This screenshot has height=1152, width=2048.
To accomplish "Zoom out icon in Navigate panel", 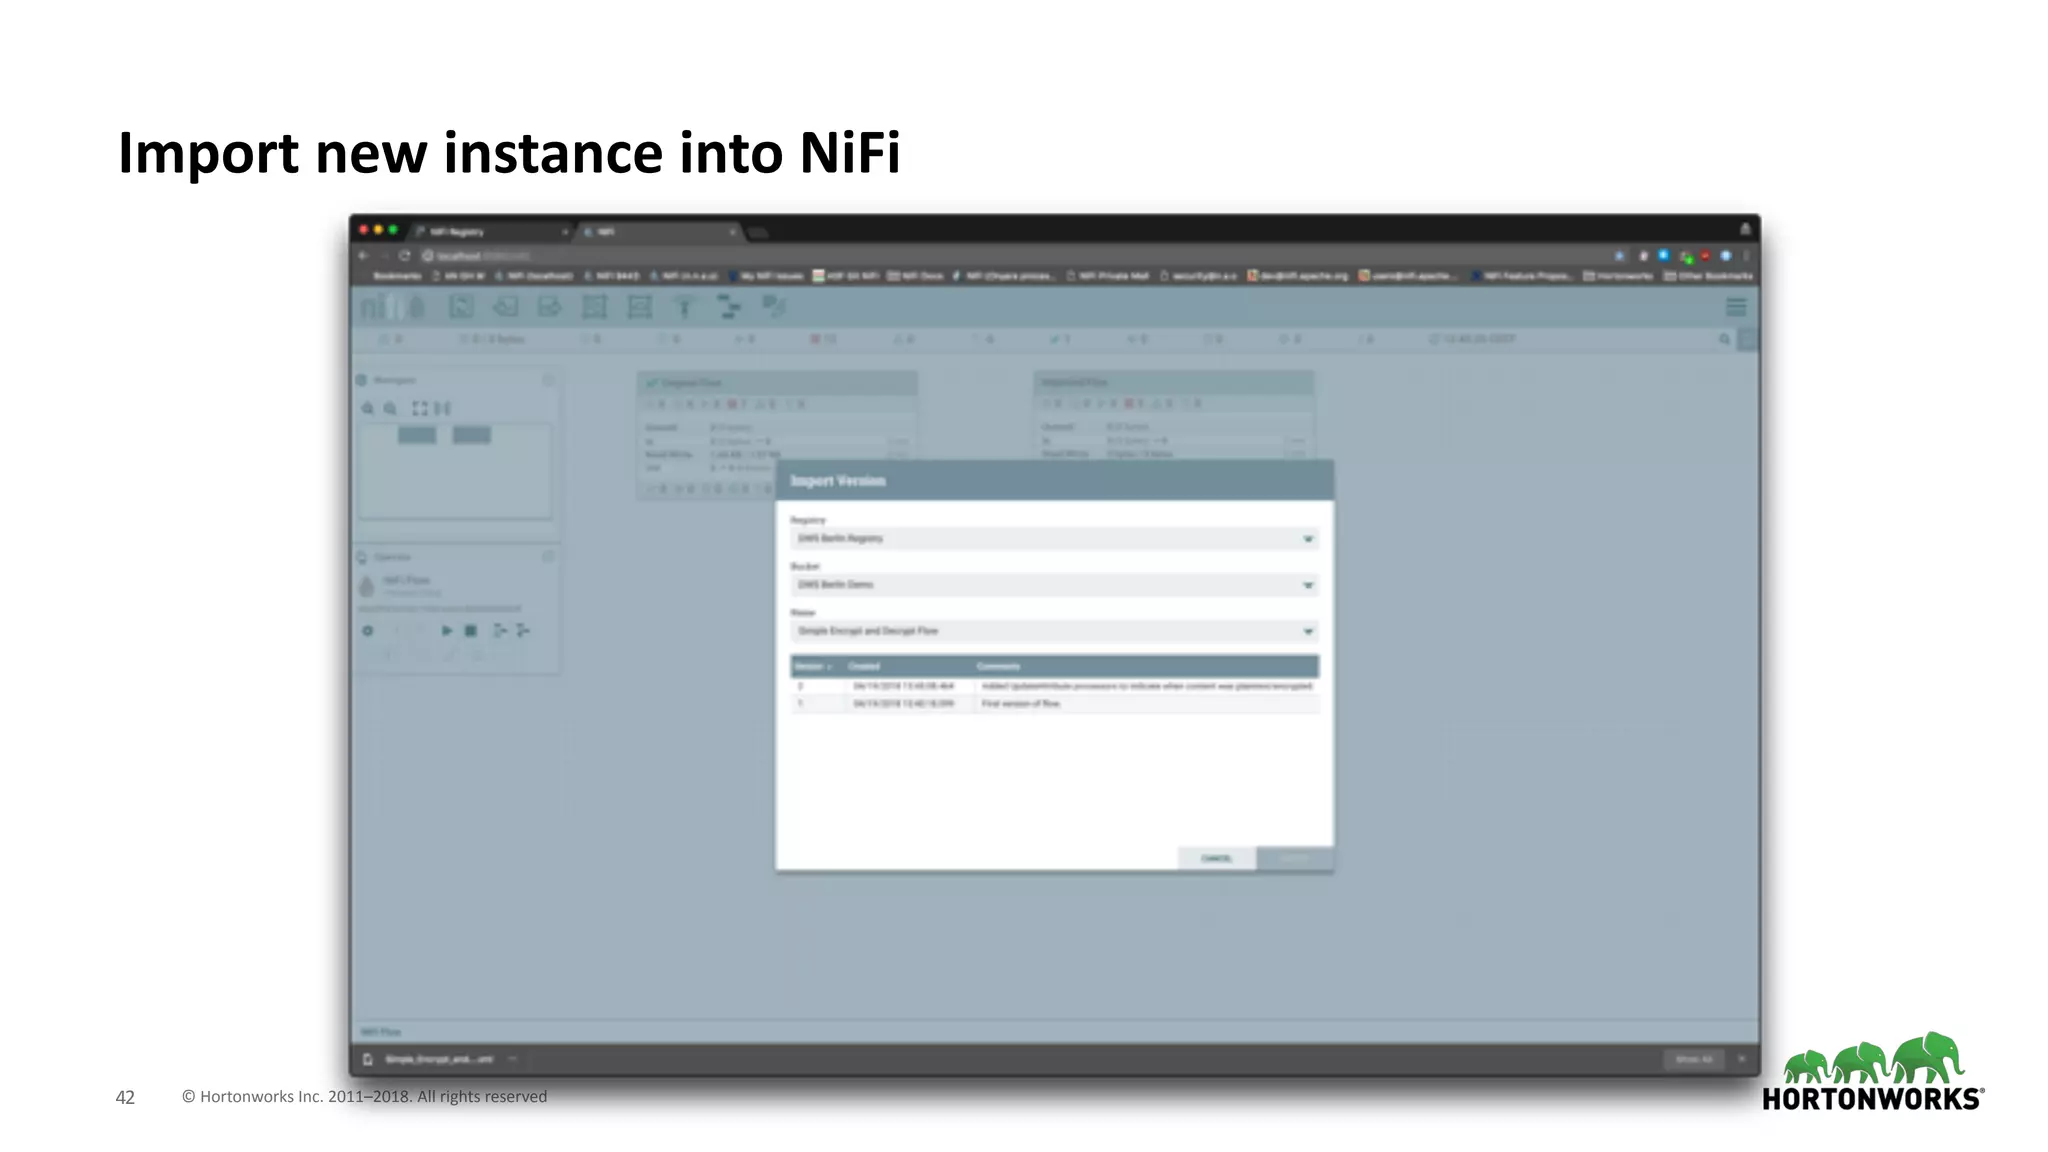I will (391, 408).
